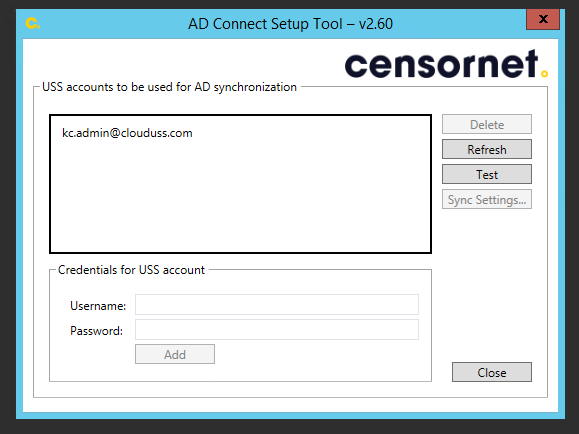Image resolution: width=579 pixels, height=434 pixels.
Task: Click the Password: label
Action: pos(96,331)
